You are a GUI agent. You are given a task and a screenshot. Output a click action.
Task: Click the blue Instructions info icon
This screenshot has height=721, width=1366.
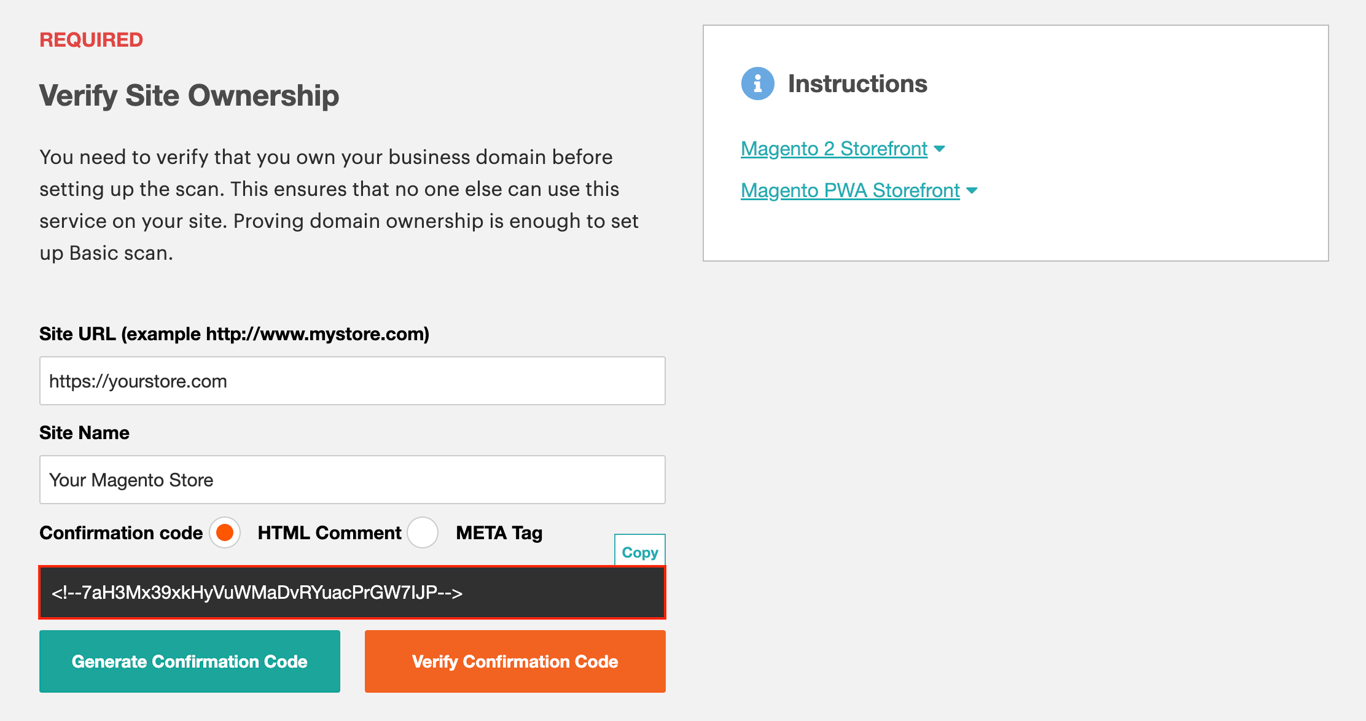[x=758, y=84]
